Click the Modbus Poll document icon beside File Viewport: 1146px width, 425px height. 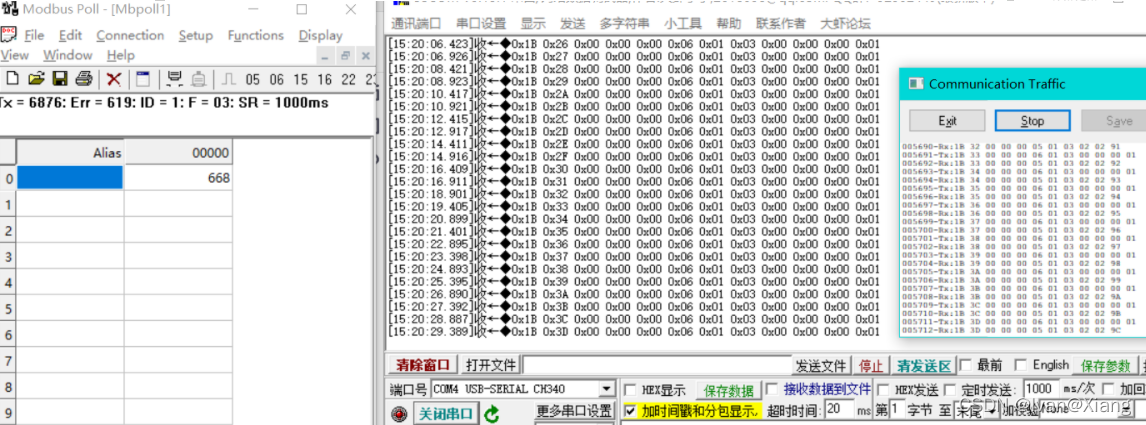point(9,34)
